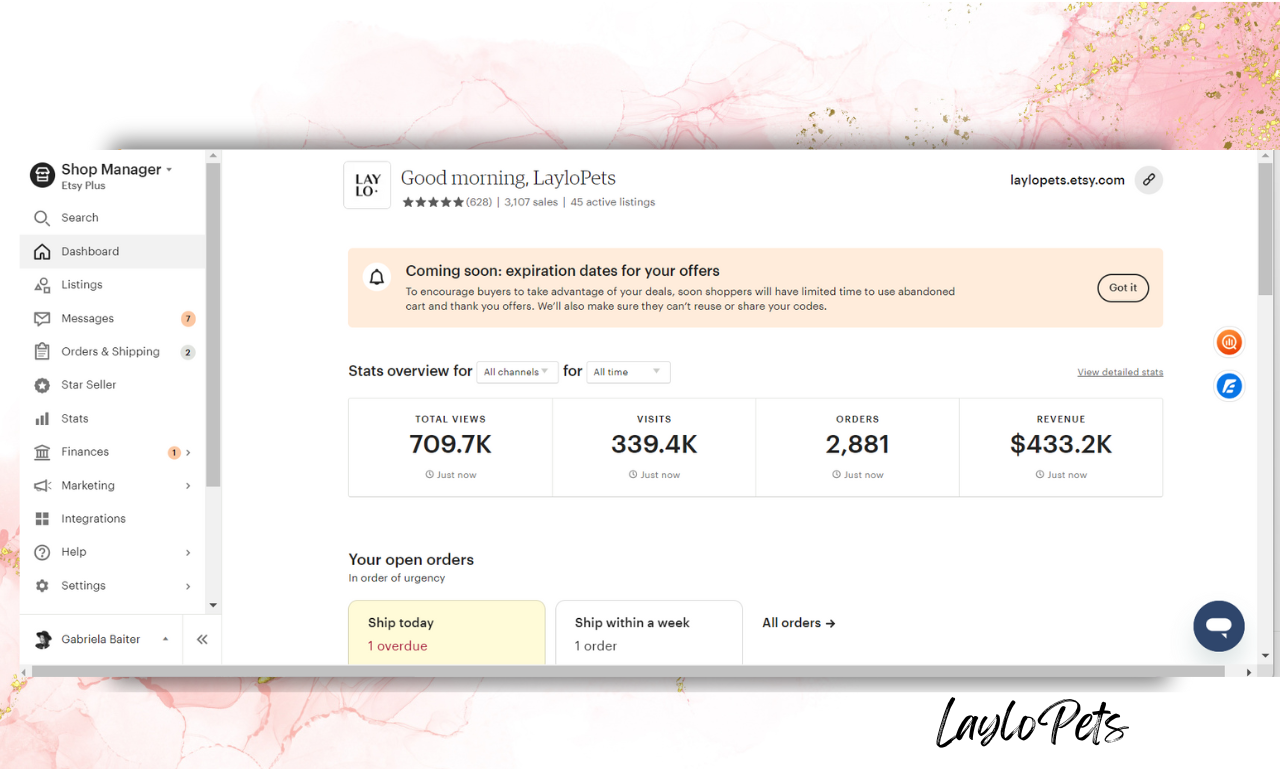Open the All channels dropdown

517,371
